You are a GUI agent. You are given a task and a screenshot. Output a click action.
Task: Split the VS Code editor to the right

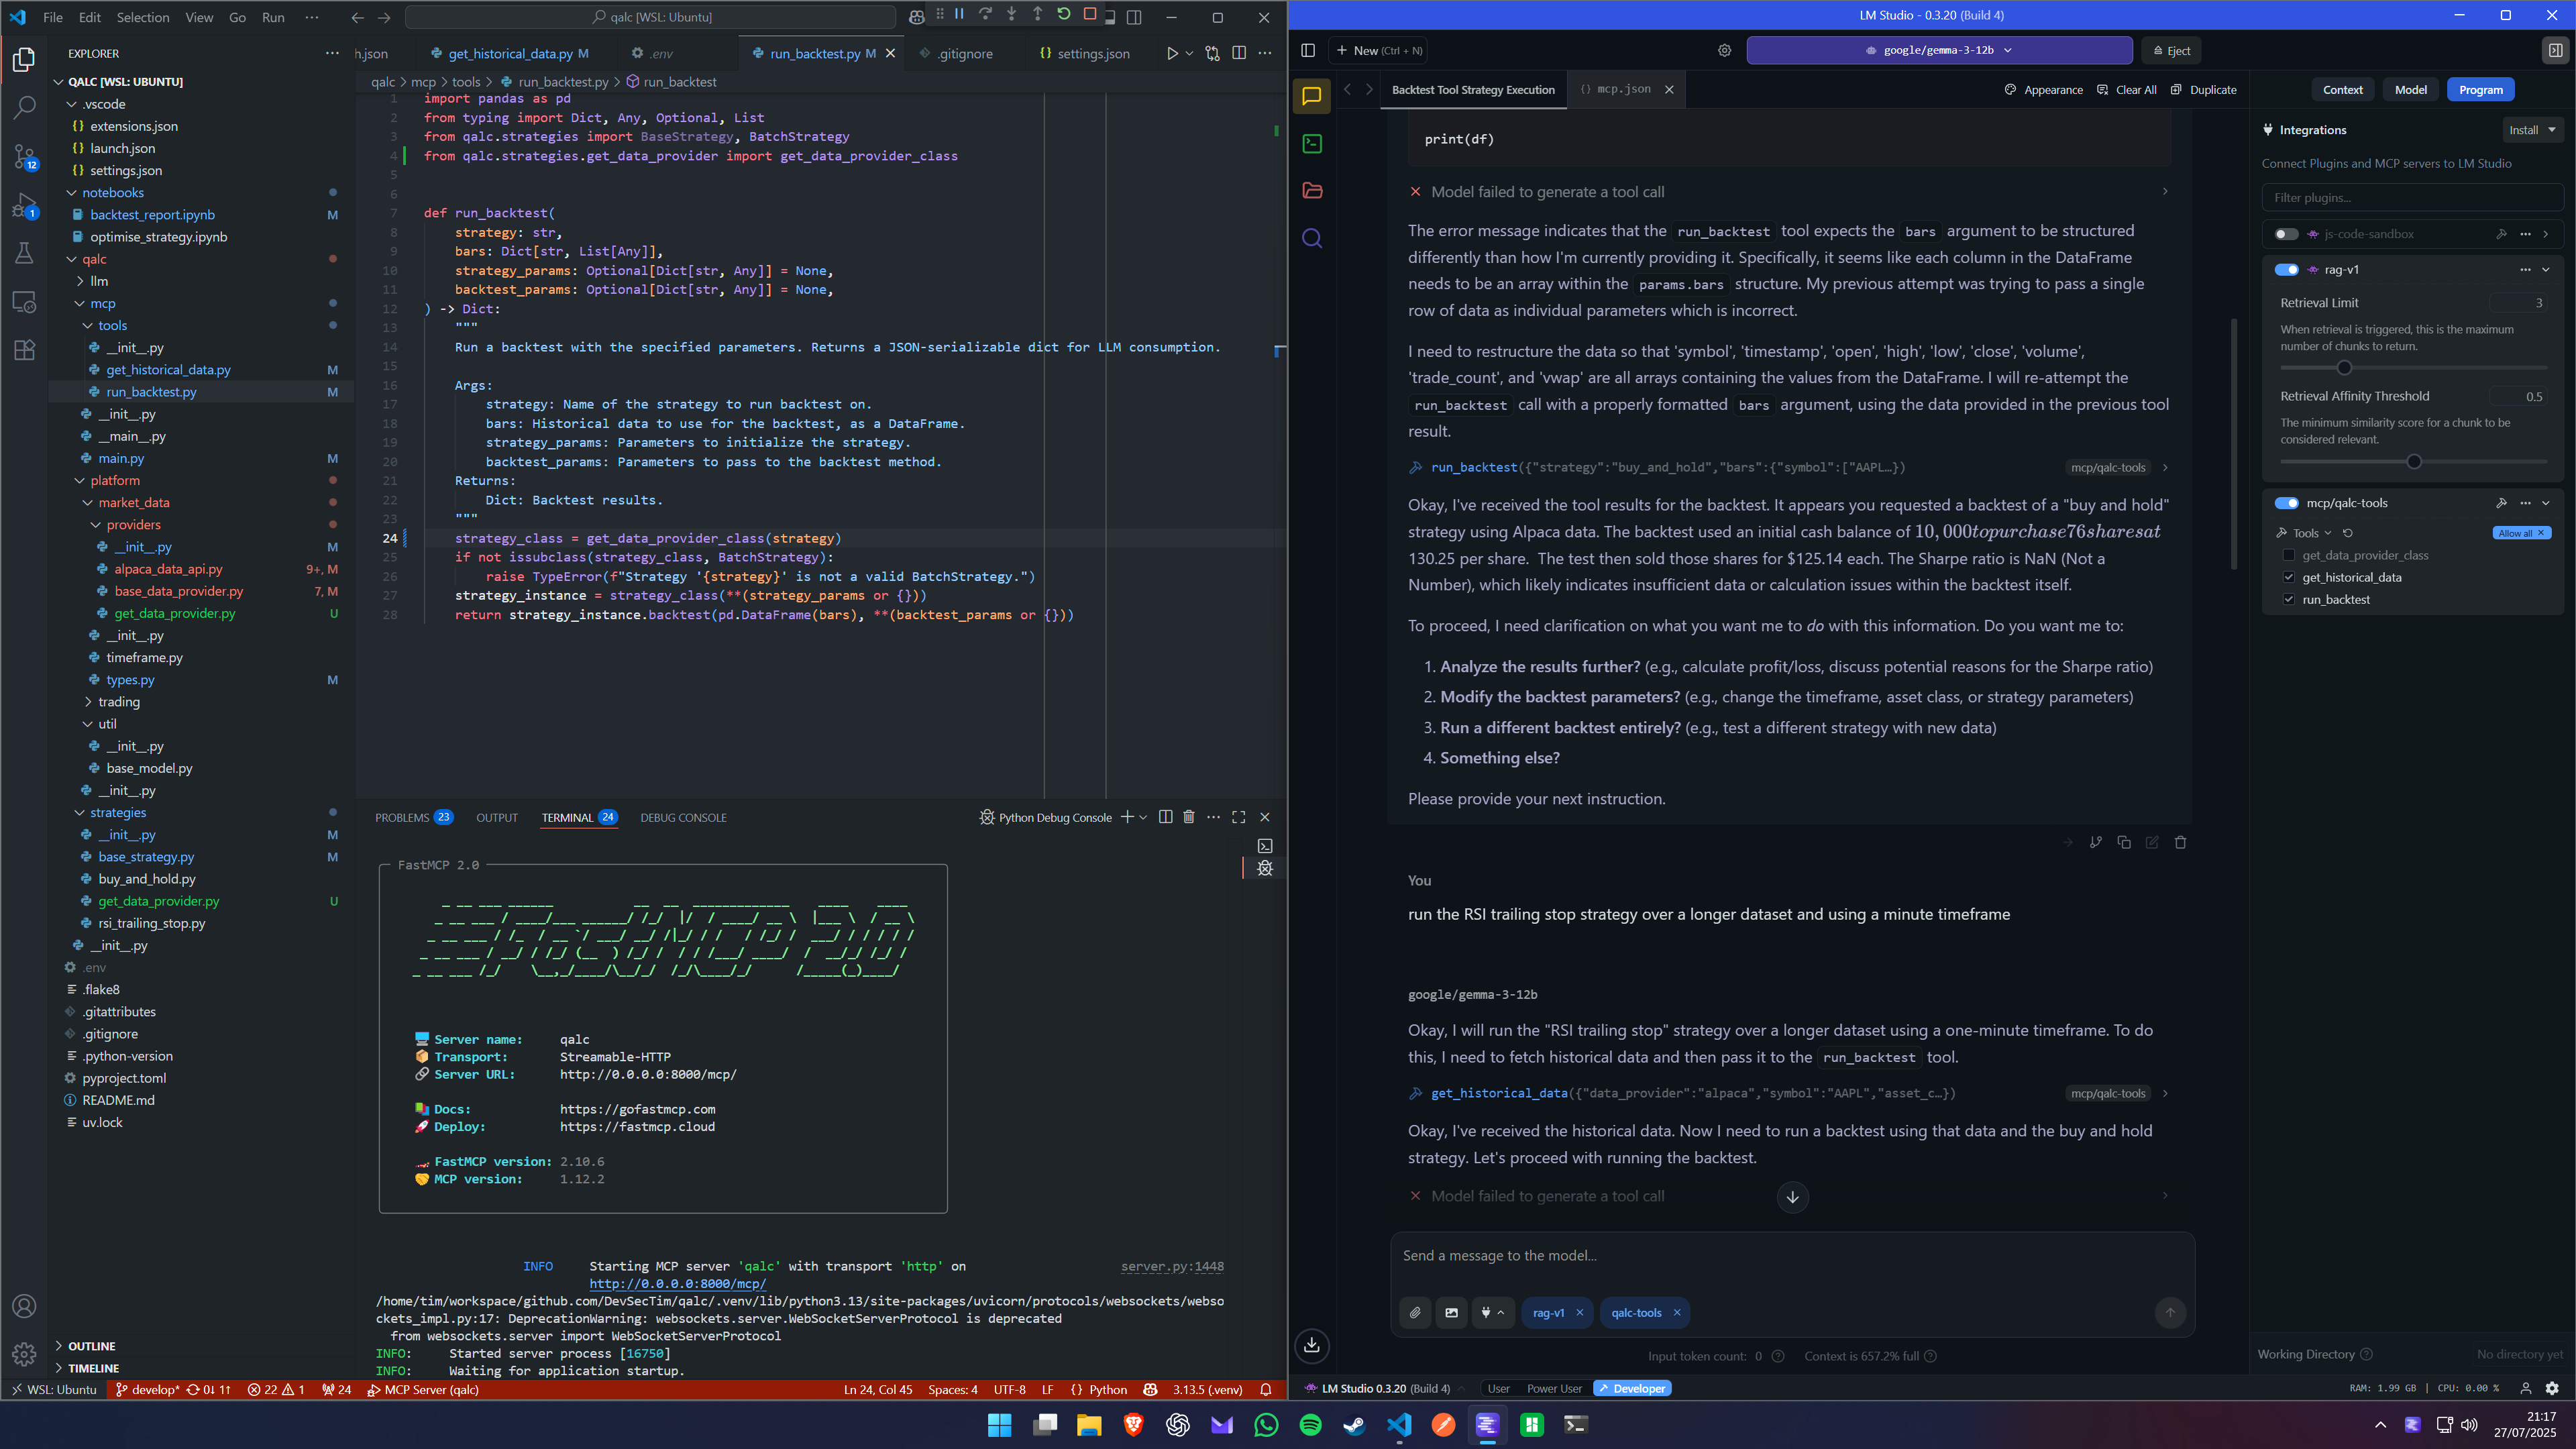[1239, 53]
